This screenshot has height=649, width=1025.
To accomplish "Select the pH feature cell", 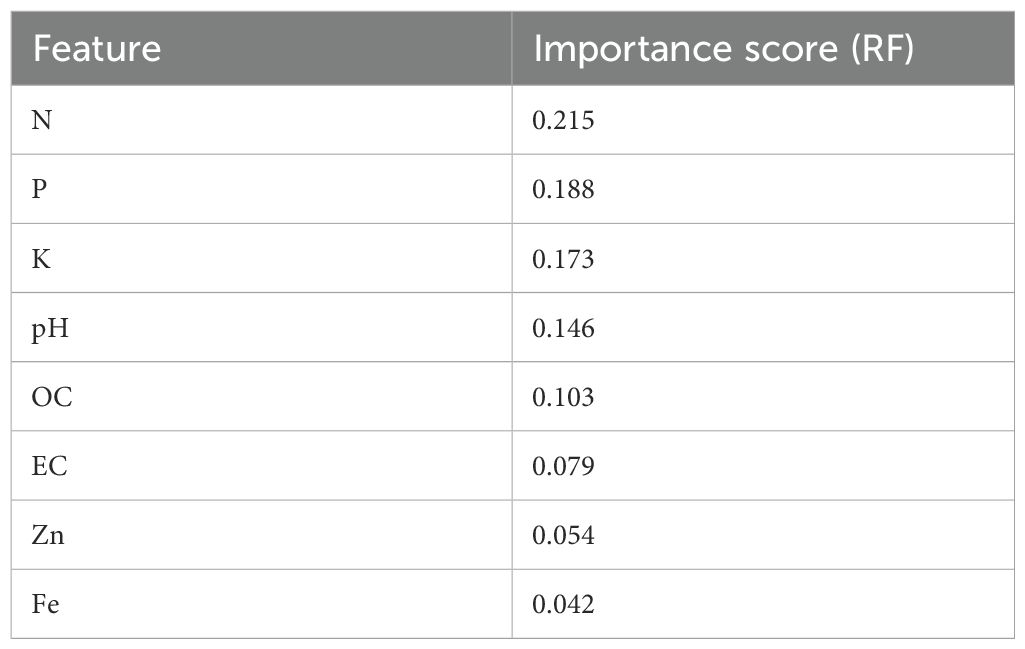I will 47,328.
